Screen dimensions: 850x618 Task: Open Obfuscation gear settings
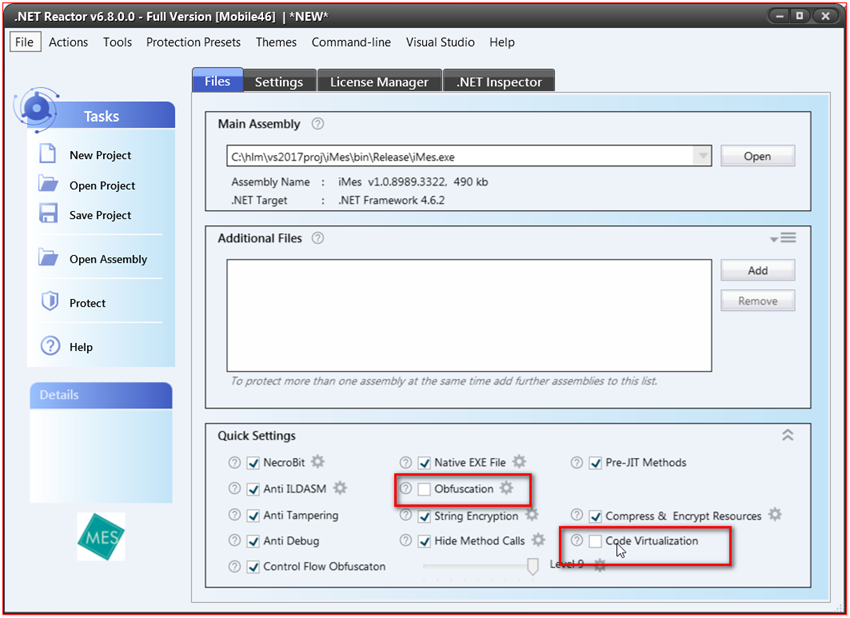(506, 488)
